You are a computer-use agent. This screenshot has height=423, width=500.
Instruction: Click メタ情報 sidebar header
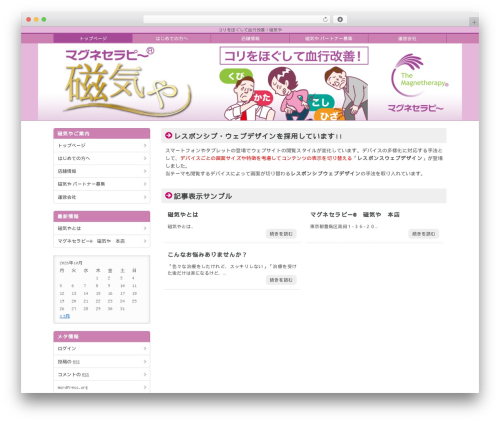click(x=102, y=336)
